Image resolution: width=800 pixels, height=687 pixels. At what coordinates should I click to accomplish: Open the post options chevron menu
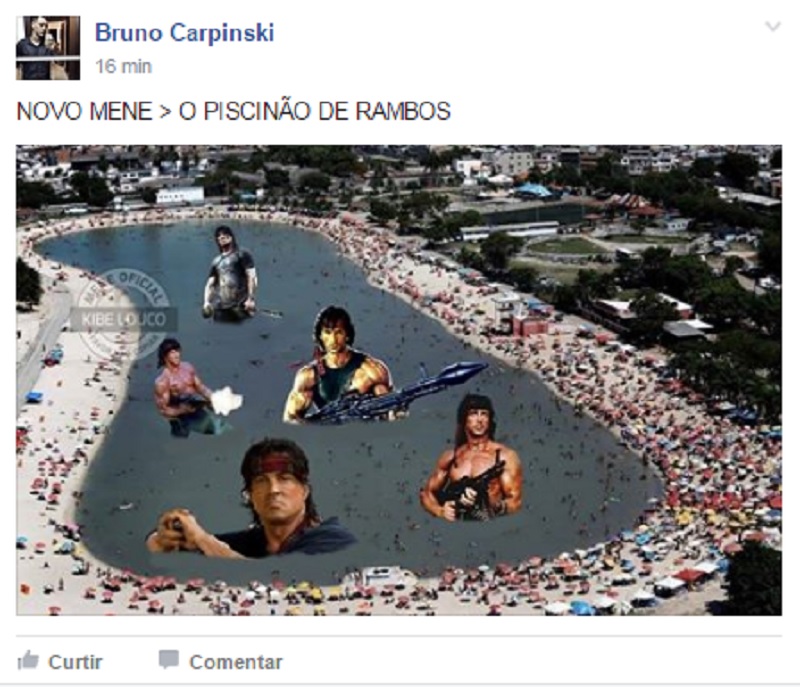[773, 26]
